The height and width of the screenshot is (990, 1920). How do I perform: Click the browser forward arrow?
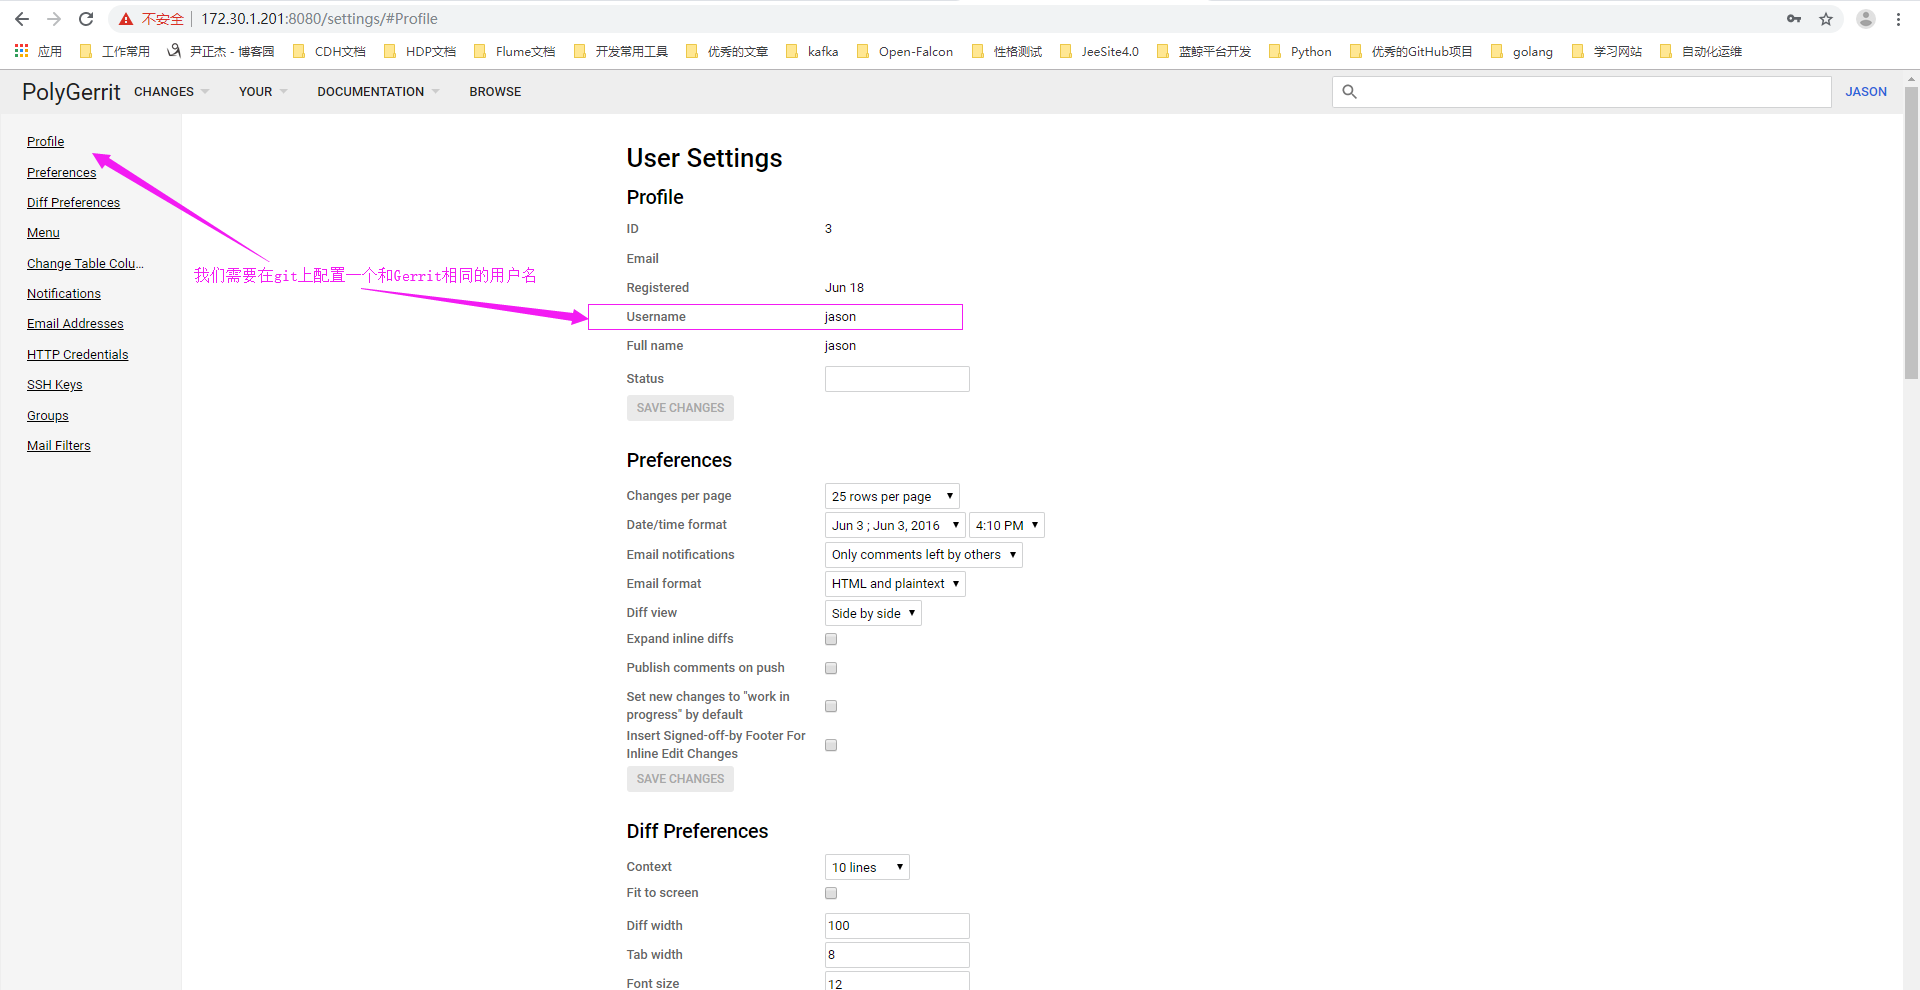tap(54, 19)
